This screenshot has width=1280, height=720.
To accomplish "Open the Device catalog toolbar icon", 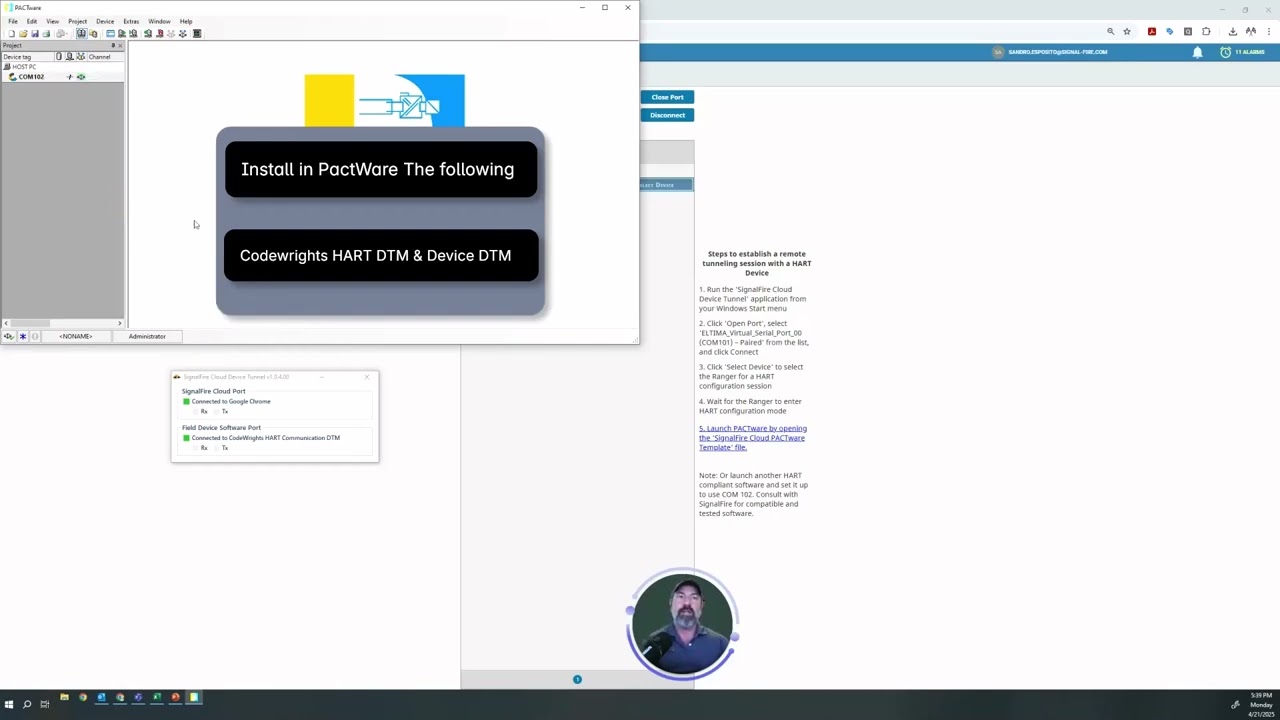I will coord(93,34).
